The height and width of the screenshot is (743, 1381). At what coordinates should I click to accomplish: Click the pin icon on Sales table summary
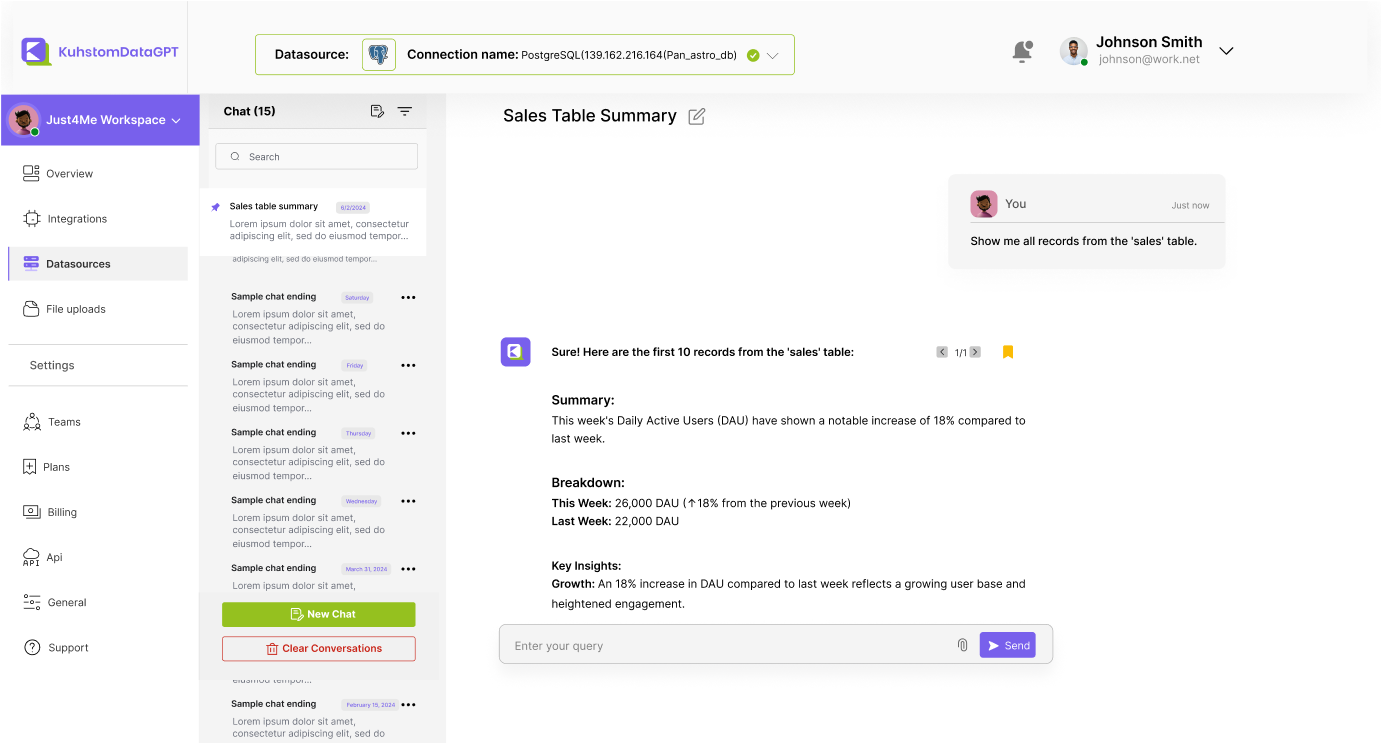click(215, 207)
